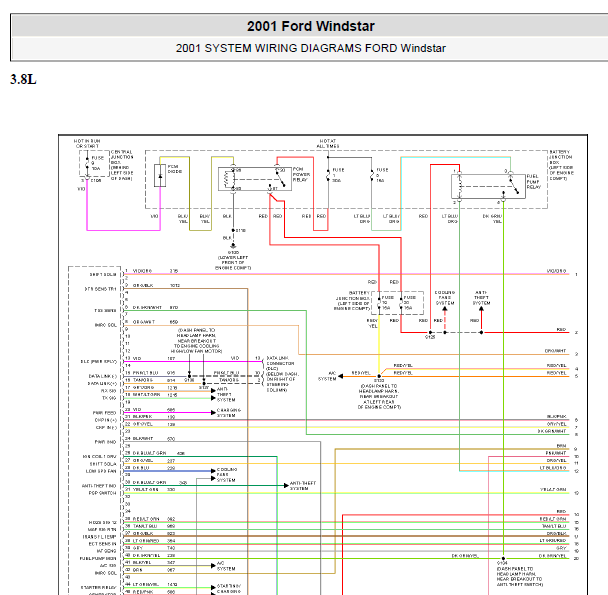
Task: Click "COOLING FANS SYSTEM" above the dashed red arrow
Action: pos(445,298)
